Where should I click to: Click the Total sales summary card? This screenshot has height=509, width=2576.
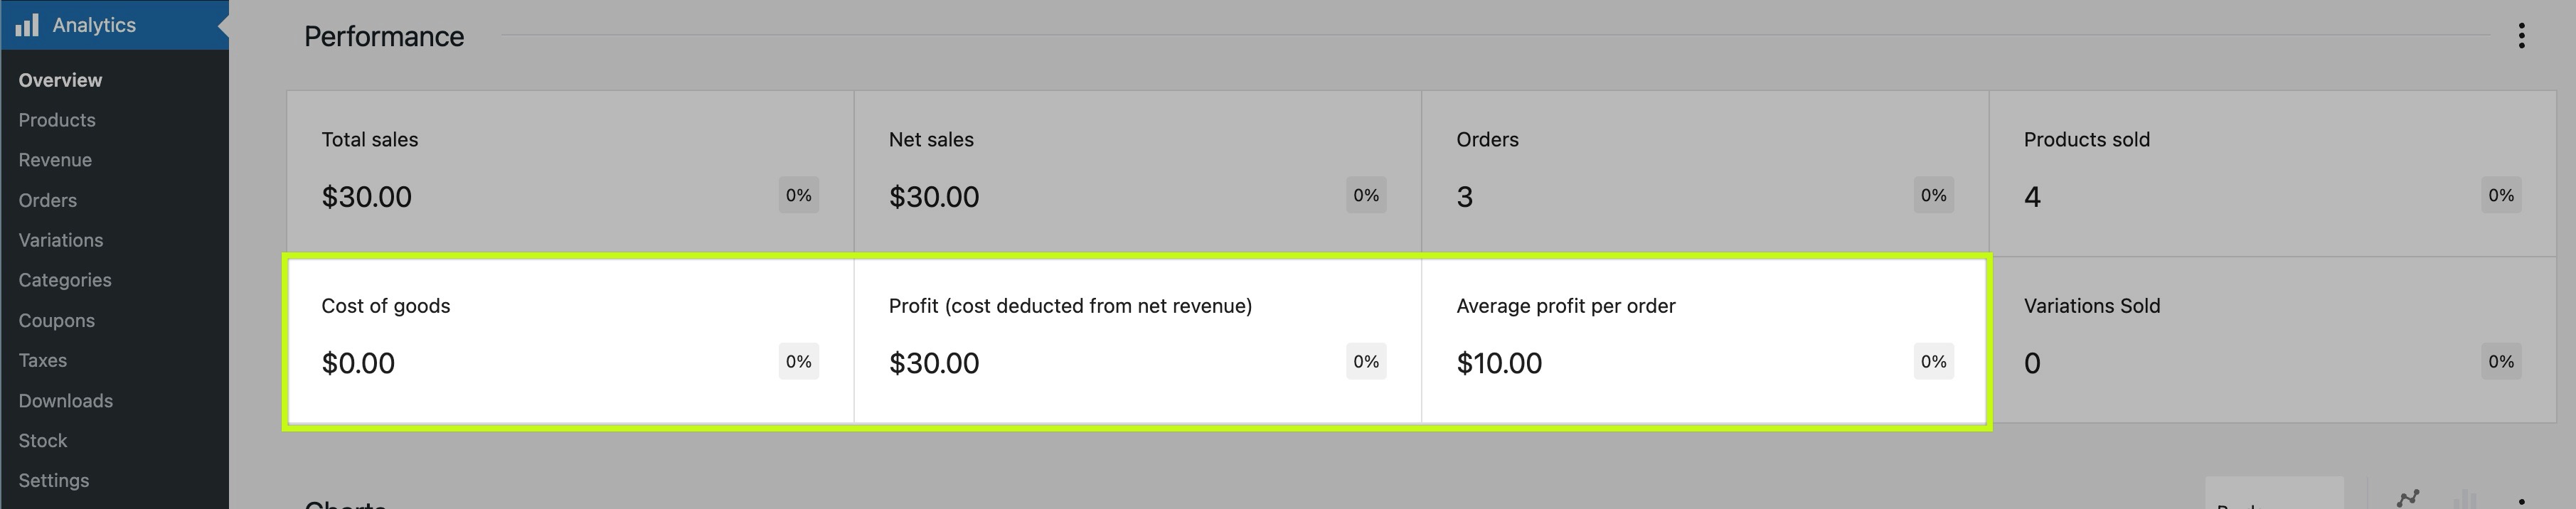570,171
